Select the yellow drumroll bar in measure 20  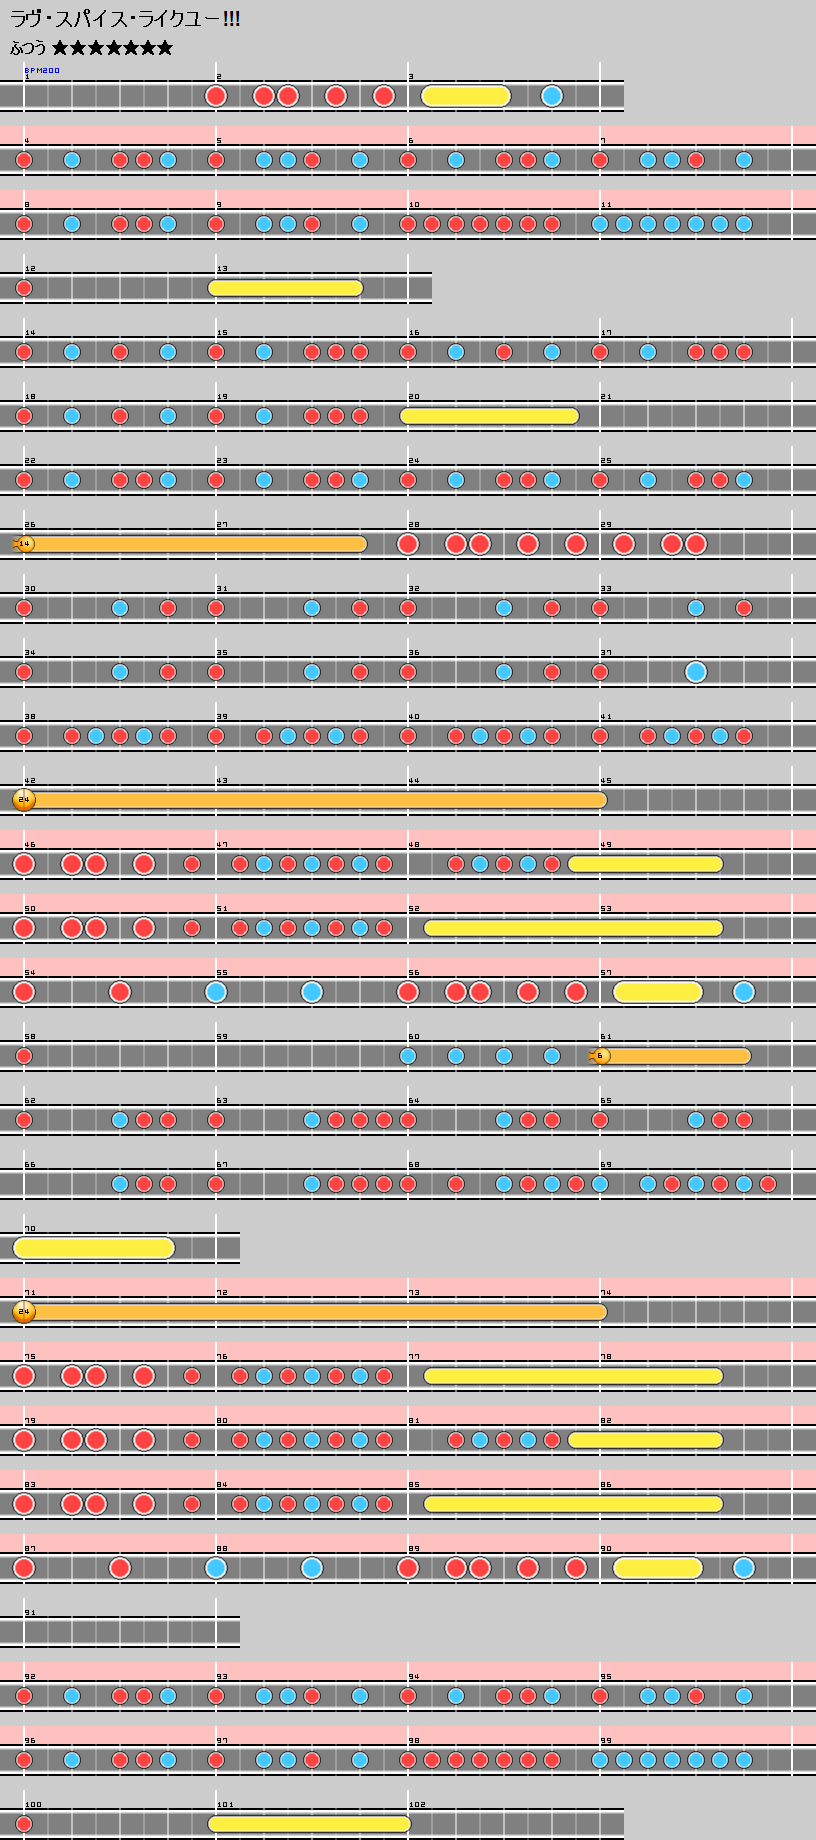pos(489,416)
